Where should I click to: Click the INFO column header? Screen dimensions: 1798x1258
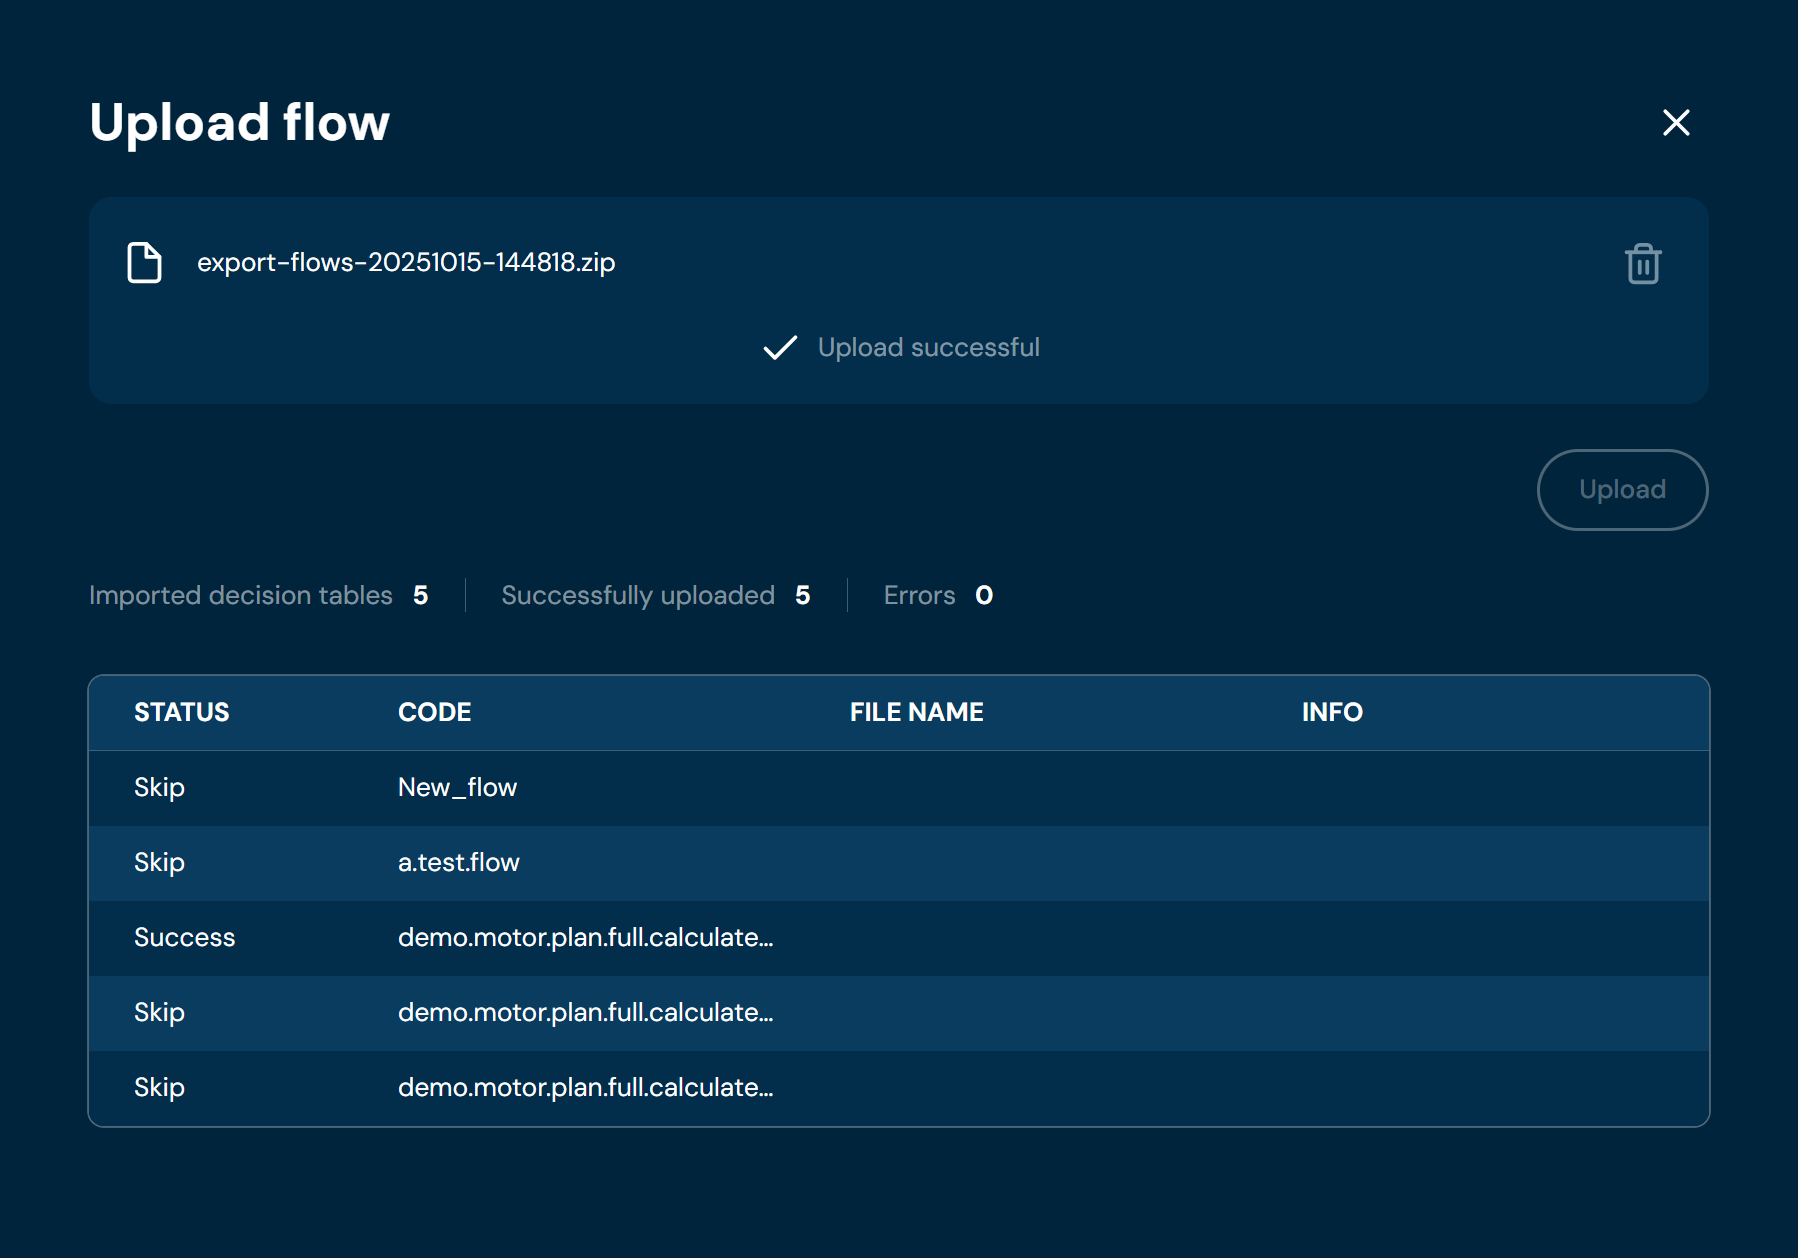(1331, 712)
